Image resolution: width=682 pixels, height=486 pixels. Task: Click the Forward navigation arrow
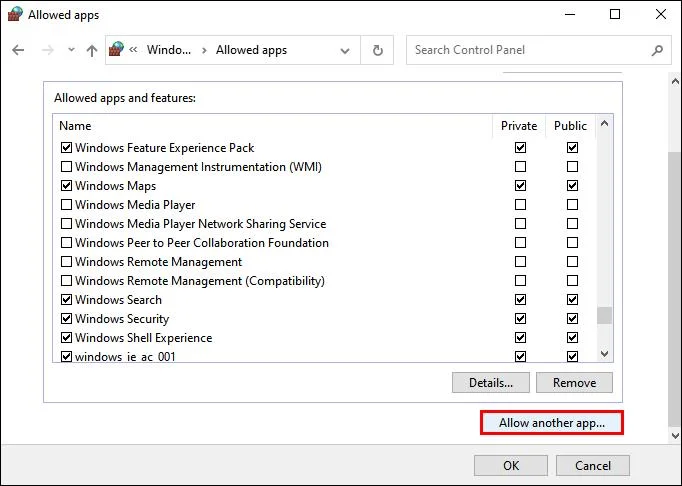point(47,50)
